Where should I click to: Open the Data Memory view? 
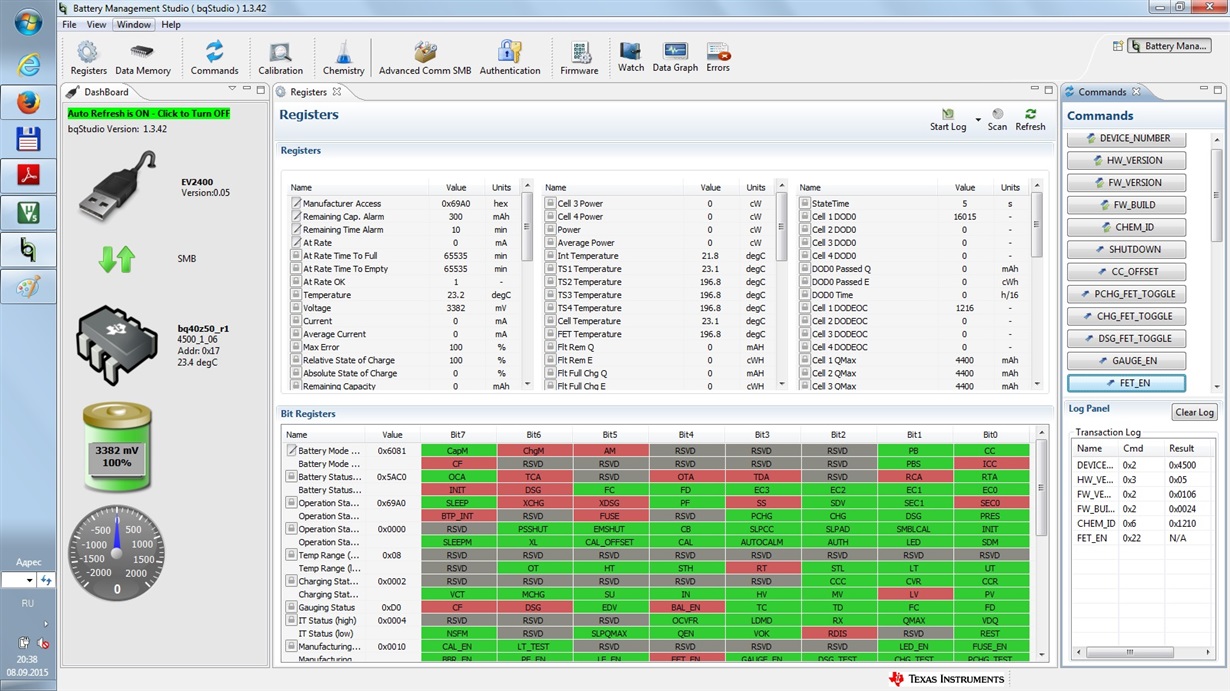tap(142, 58)
